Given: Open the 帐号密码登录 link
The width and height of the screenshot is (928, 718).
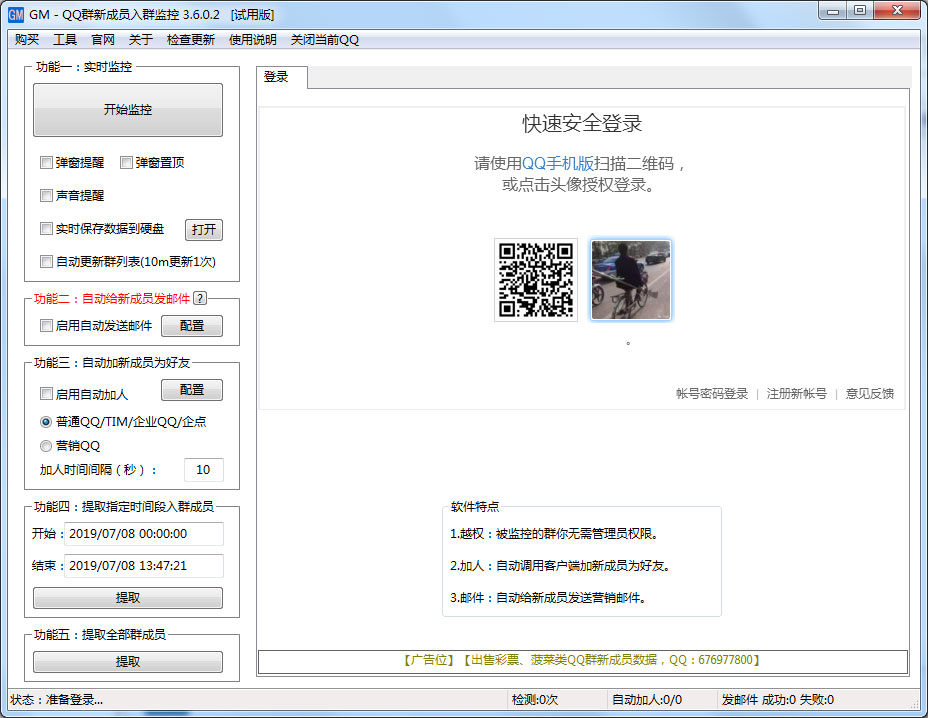Looking at the screenshot, I should (711, 394).
